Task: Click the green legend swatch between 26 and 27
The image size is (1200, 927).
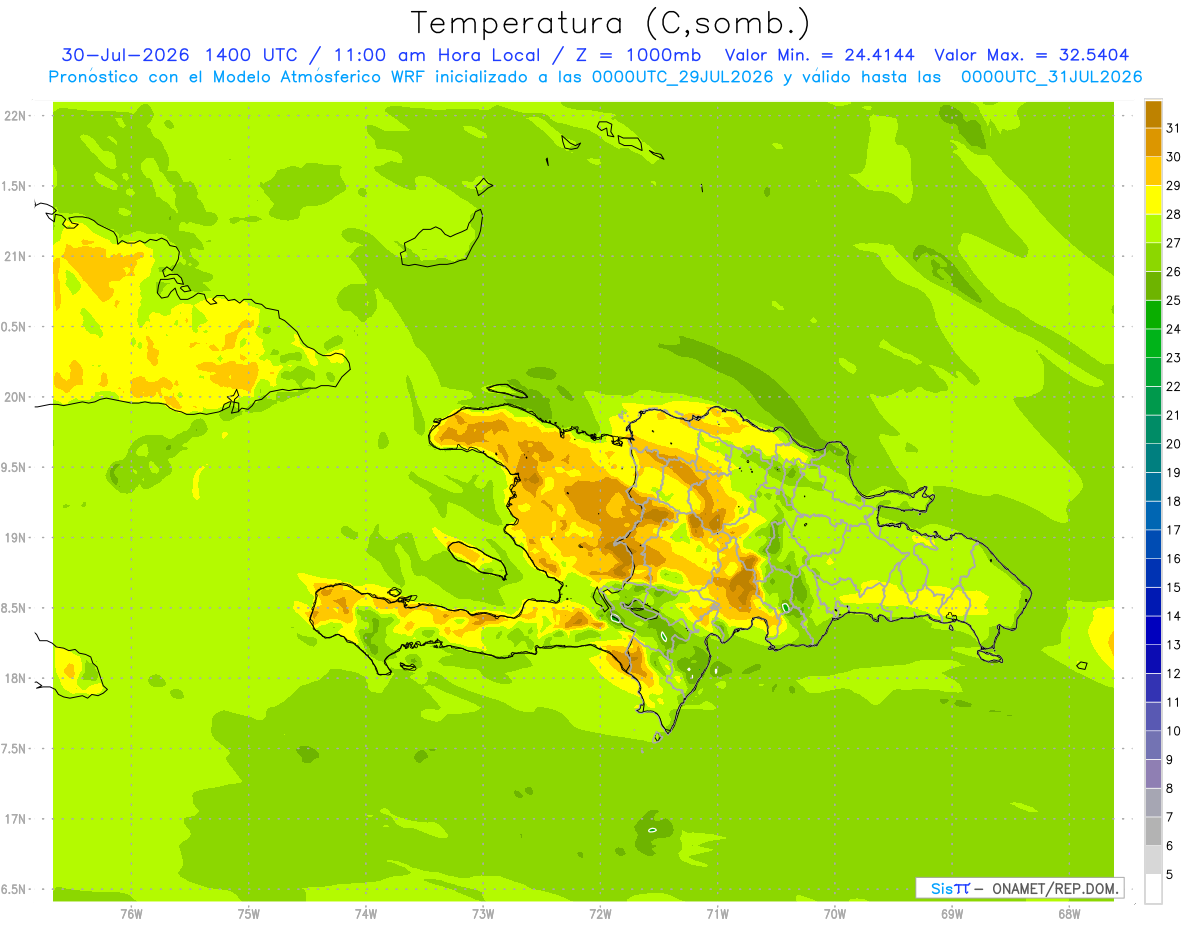Action: point(1153,257)
